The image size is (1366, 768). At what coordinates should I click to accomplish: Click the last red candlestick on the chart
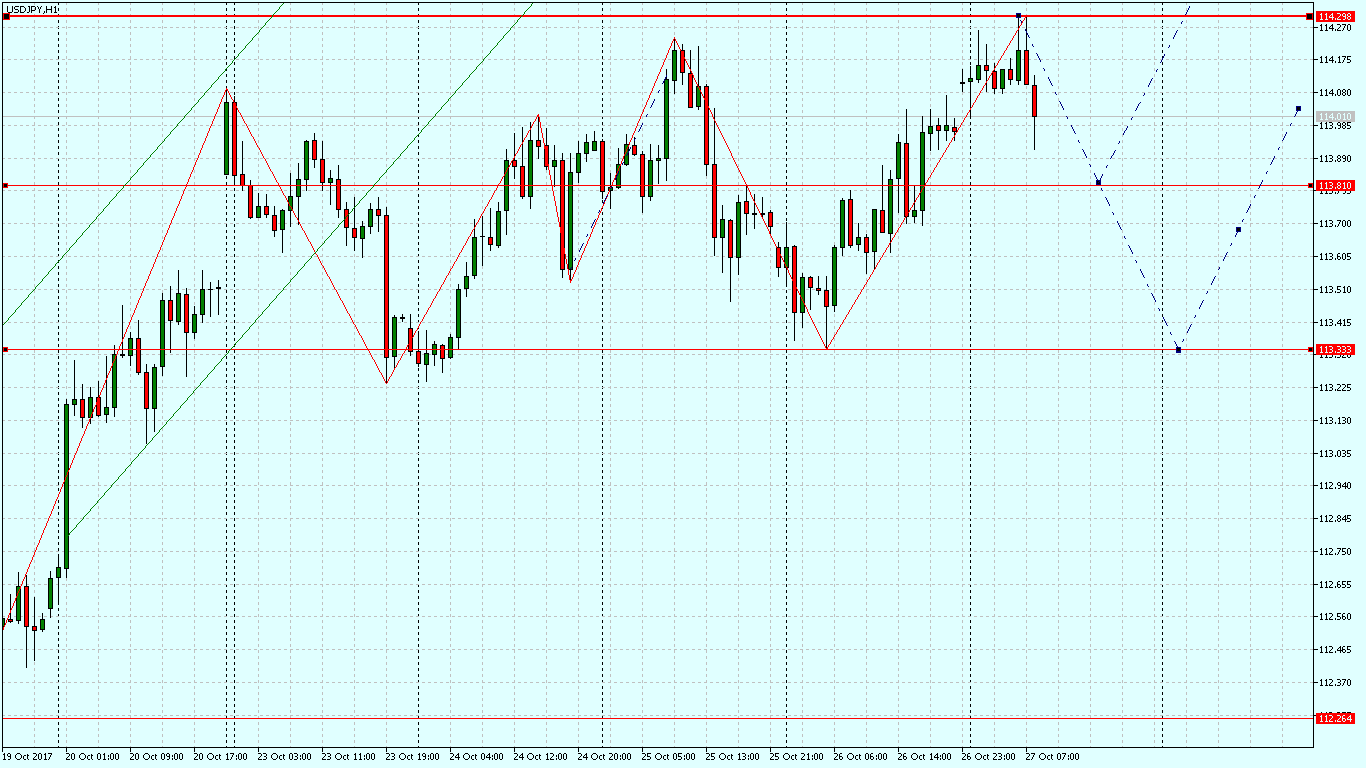click(1034, 101)
